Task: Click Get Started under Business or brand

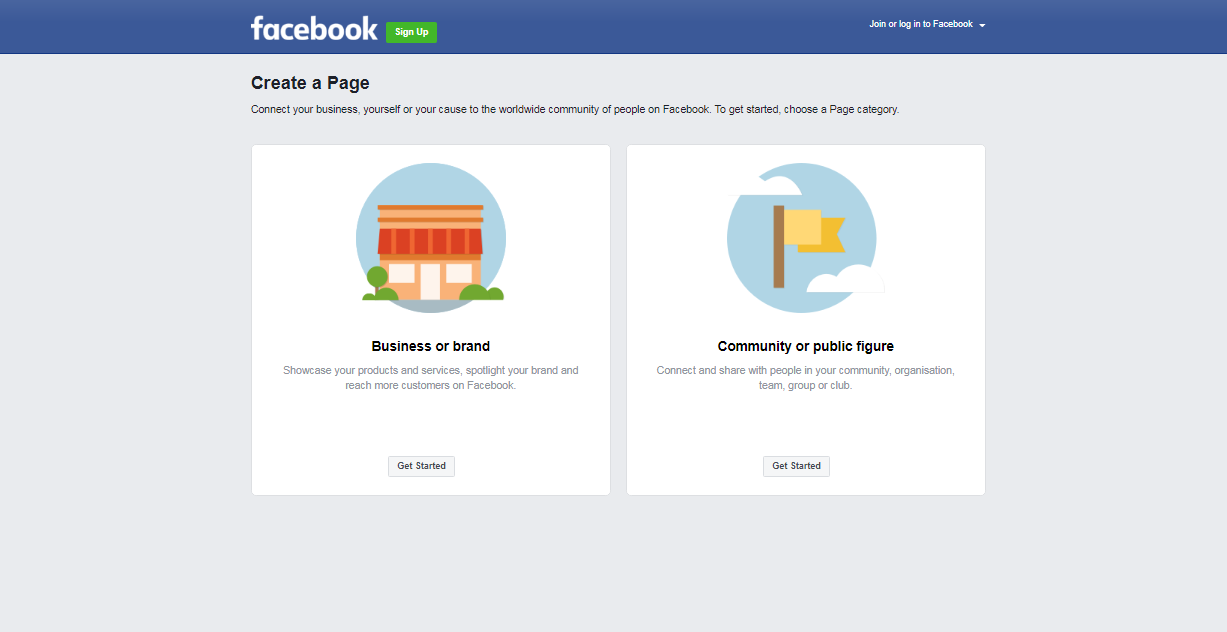Action: click(421, 466)
